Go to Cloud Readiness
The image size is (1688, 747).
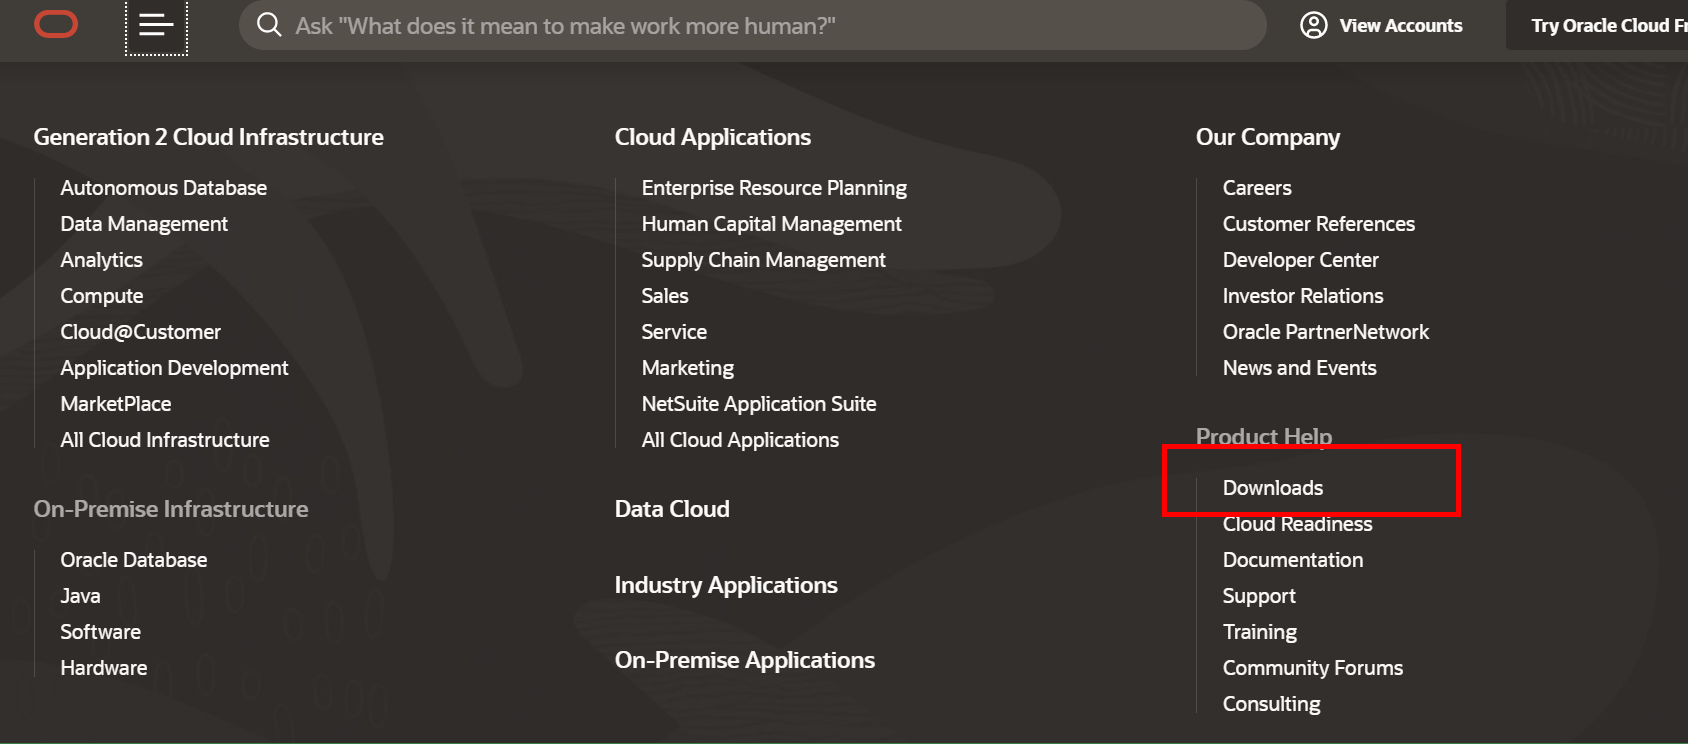(1297, 524)
